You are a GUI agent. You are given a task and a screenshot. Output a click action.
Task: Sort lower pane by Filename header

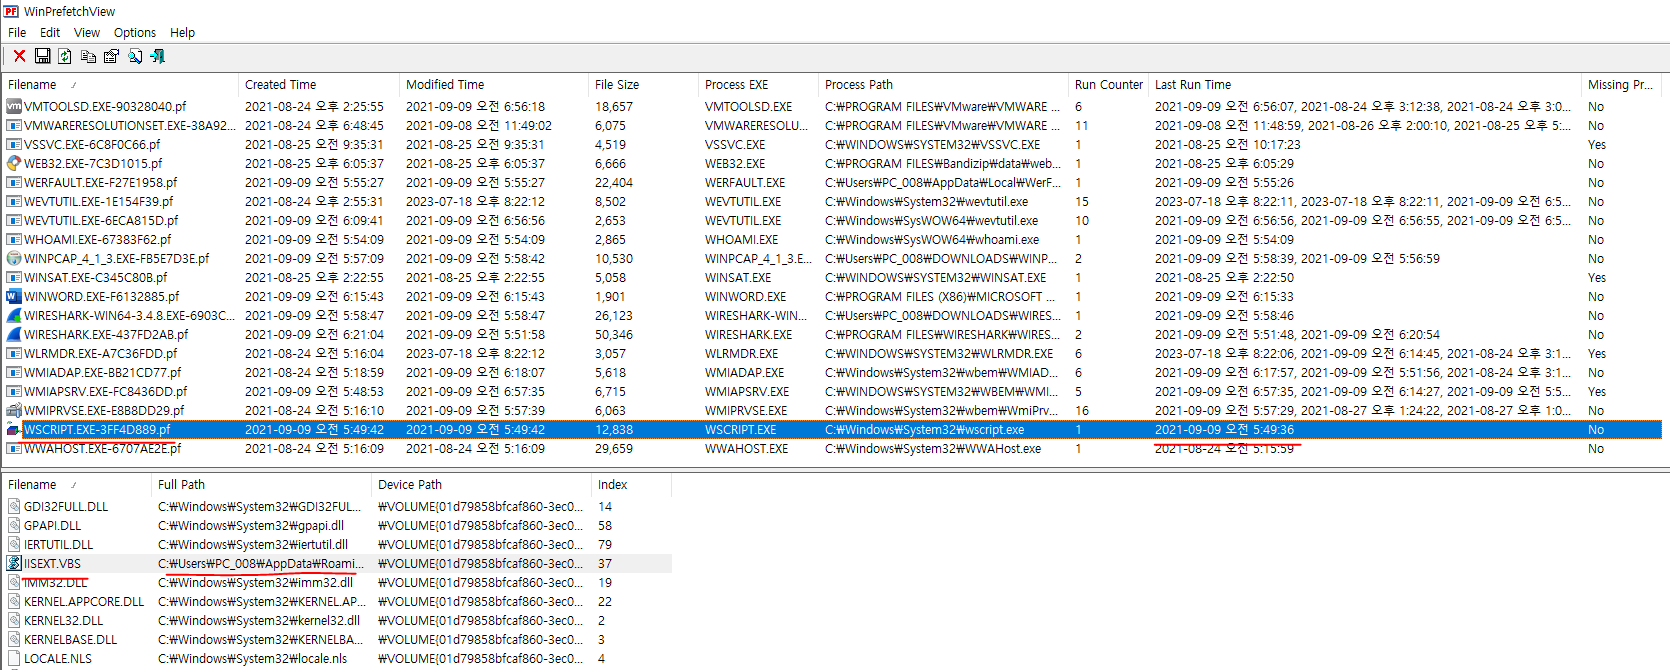(76, 485)
